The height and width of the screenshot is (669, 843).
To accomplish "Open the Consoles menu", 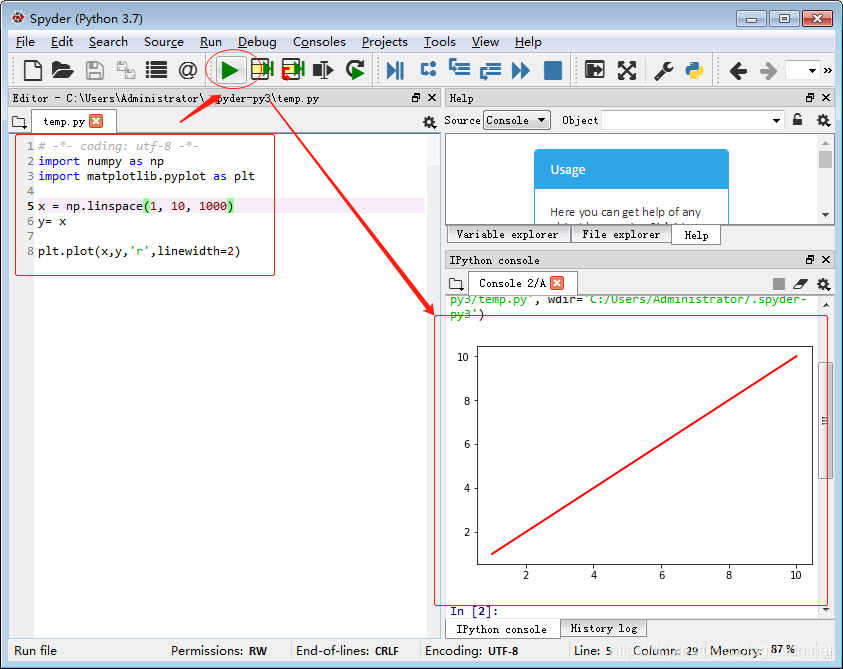I will click(x=319, y=42).
